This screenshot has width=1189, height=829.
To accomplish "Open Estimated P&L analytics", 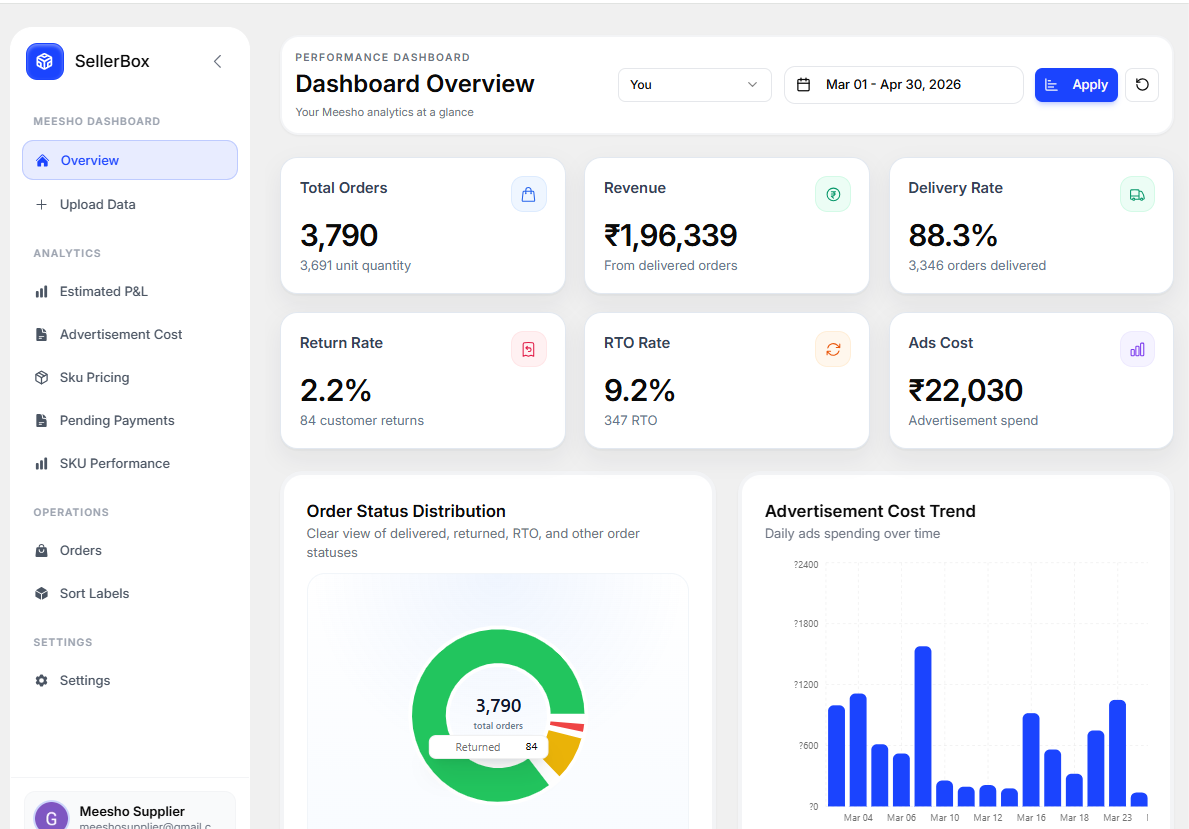I will coord(130,291).
